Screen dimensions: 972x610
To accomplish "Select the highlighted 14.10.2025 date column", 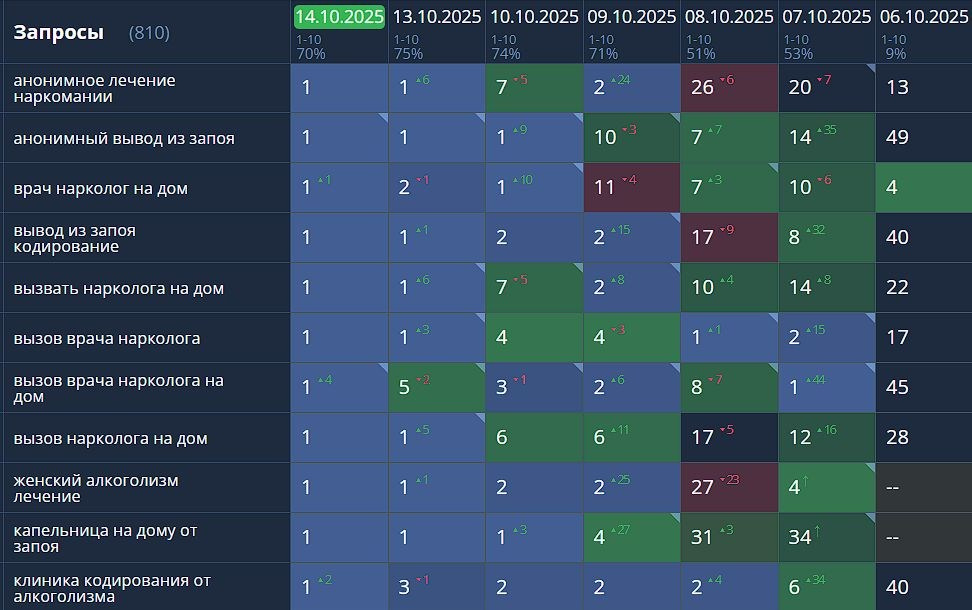I will (x=339, y=17).
